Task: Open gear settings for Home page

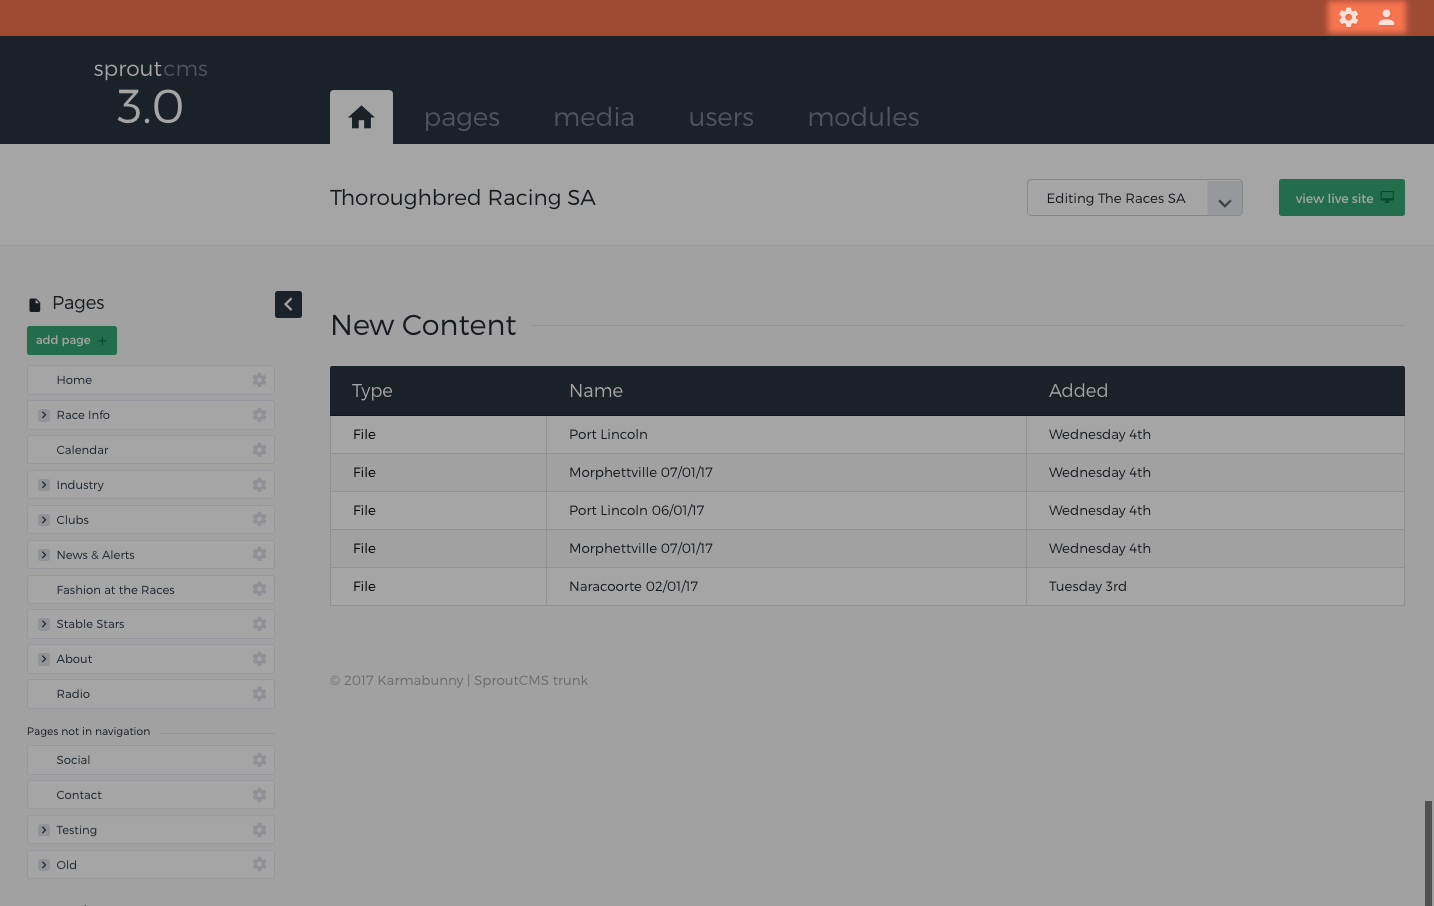Action: [x=259, y=380]
